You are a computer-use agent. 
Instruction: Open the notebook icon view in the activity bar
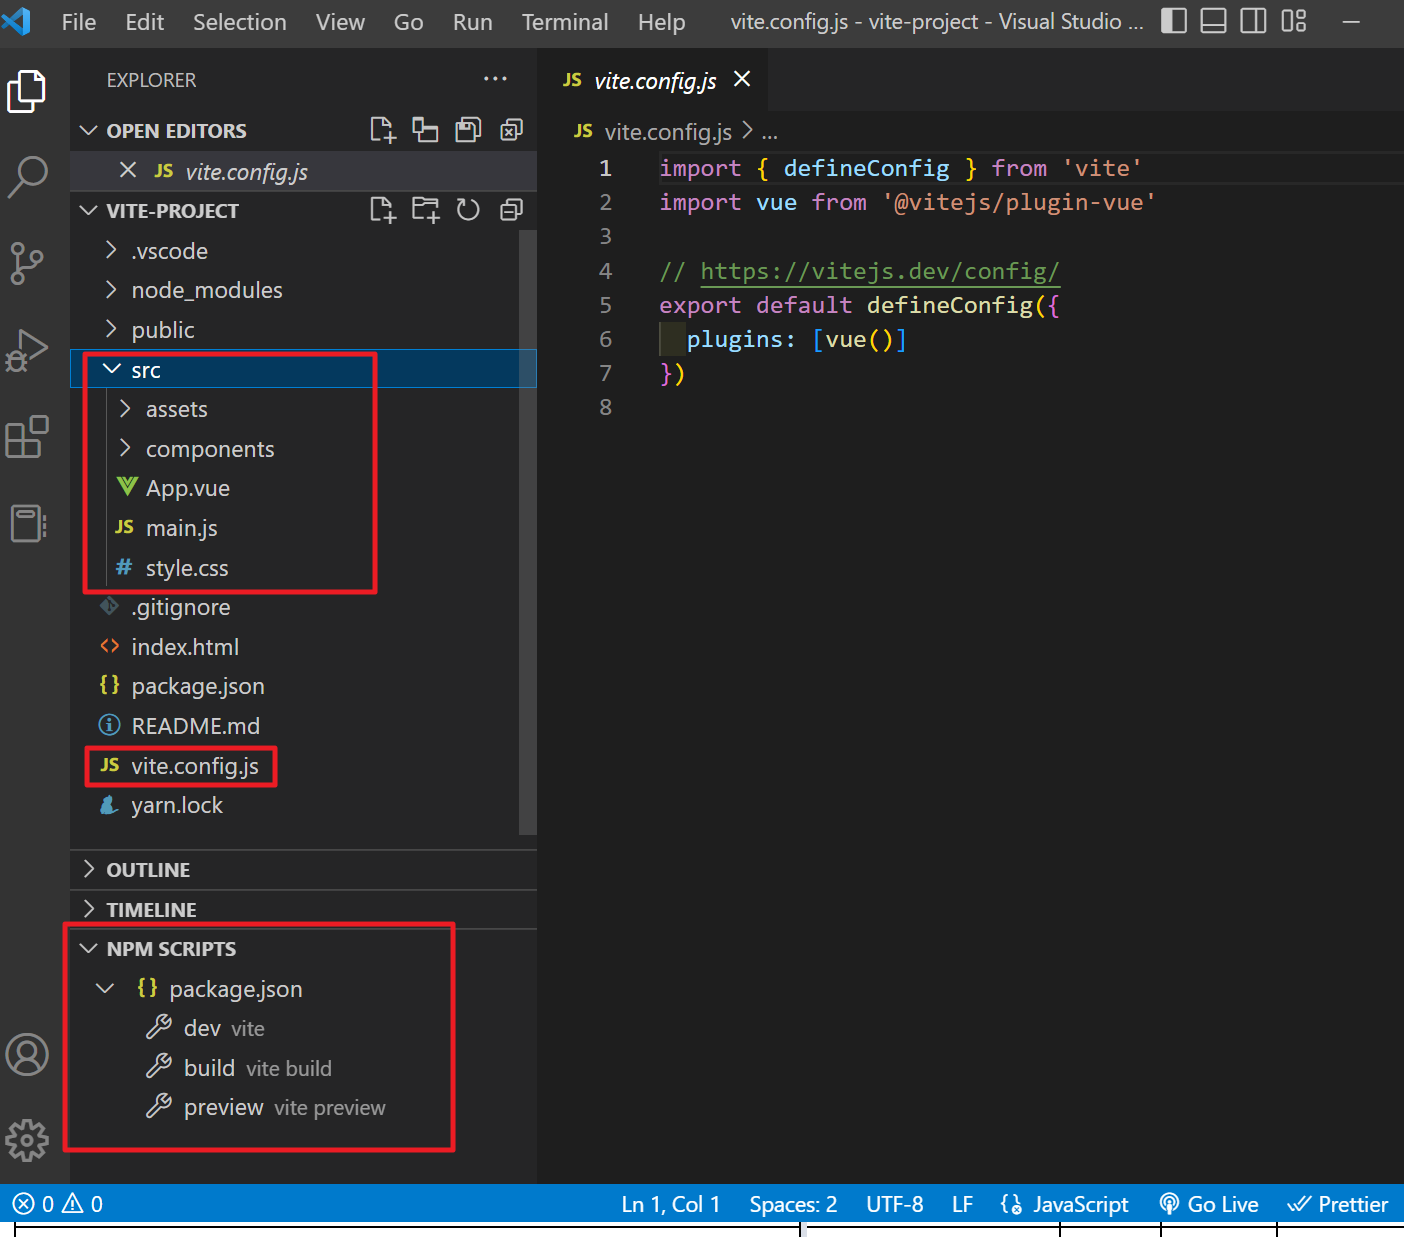pyautogui.click(x=27, y=523)
